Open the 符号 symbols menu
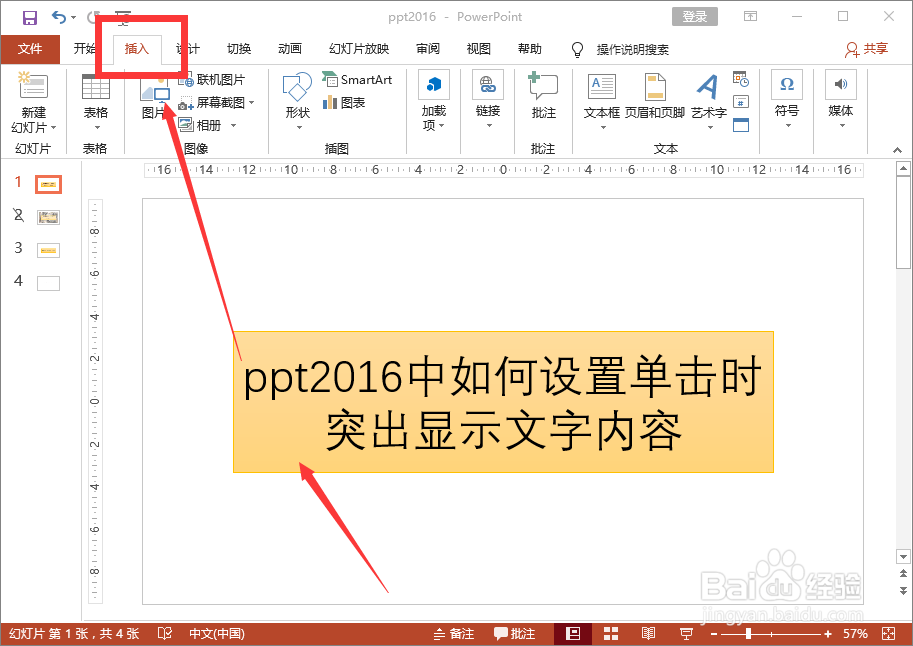 tap(787, 100)
